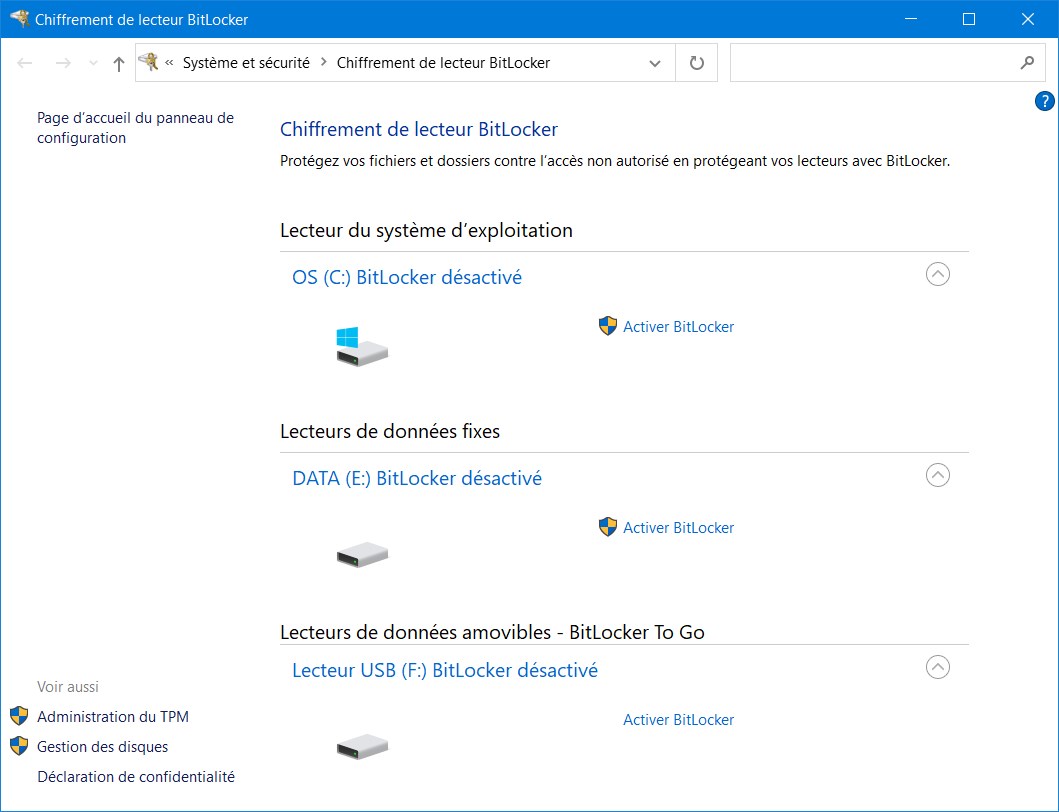1059x812 pixels.
Task: Click the Windows system drive icon for C:
Action: click(x=362, y=347)
